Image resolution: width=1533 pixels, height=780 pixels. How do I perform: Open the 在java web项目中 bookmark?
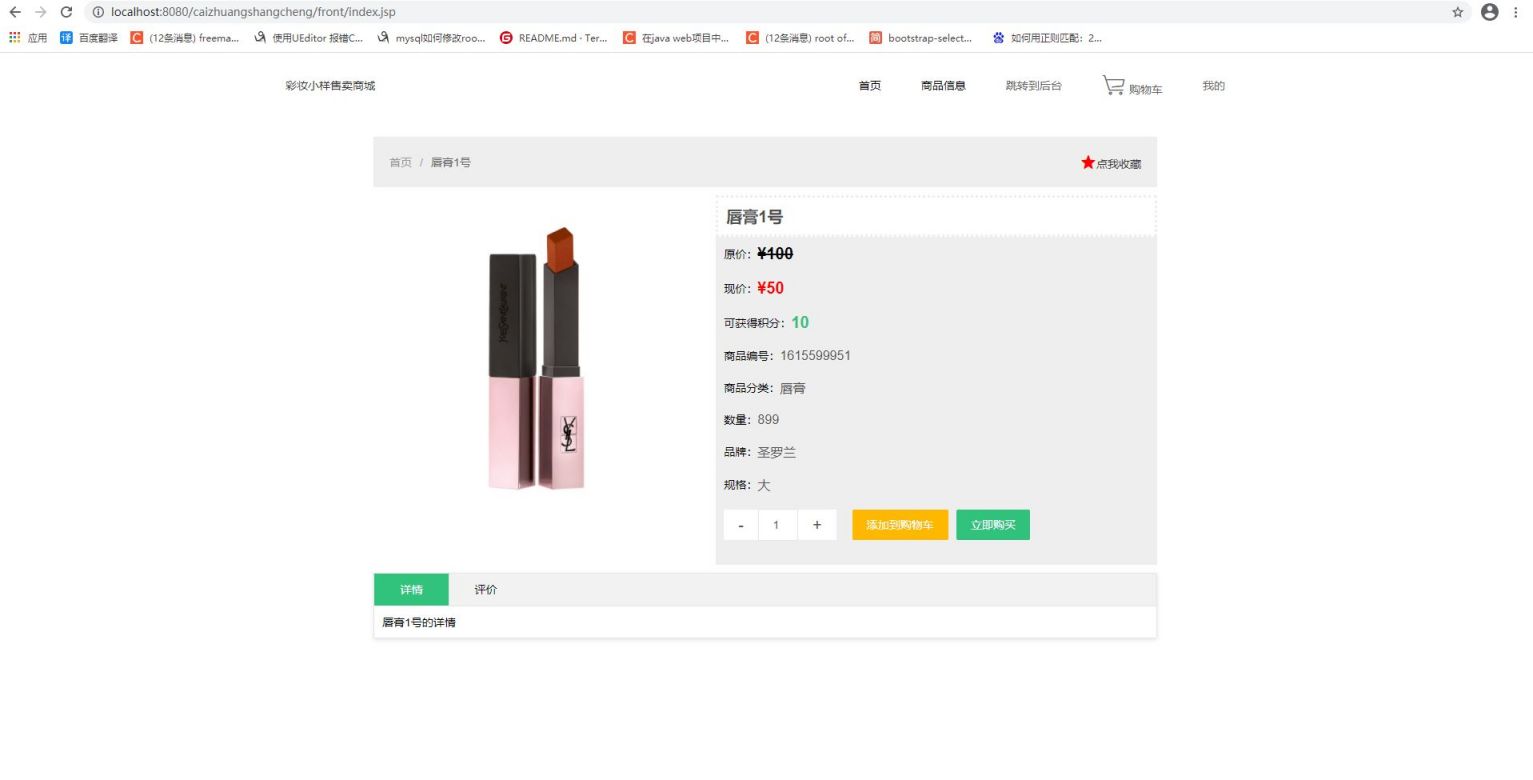pyautogui.click(x=676, y=38)
